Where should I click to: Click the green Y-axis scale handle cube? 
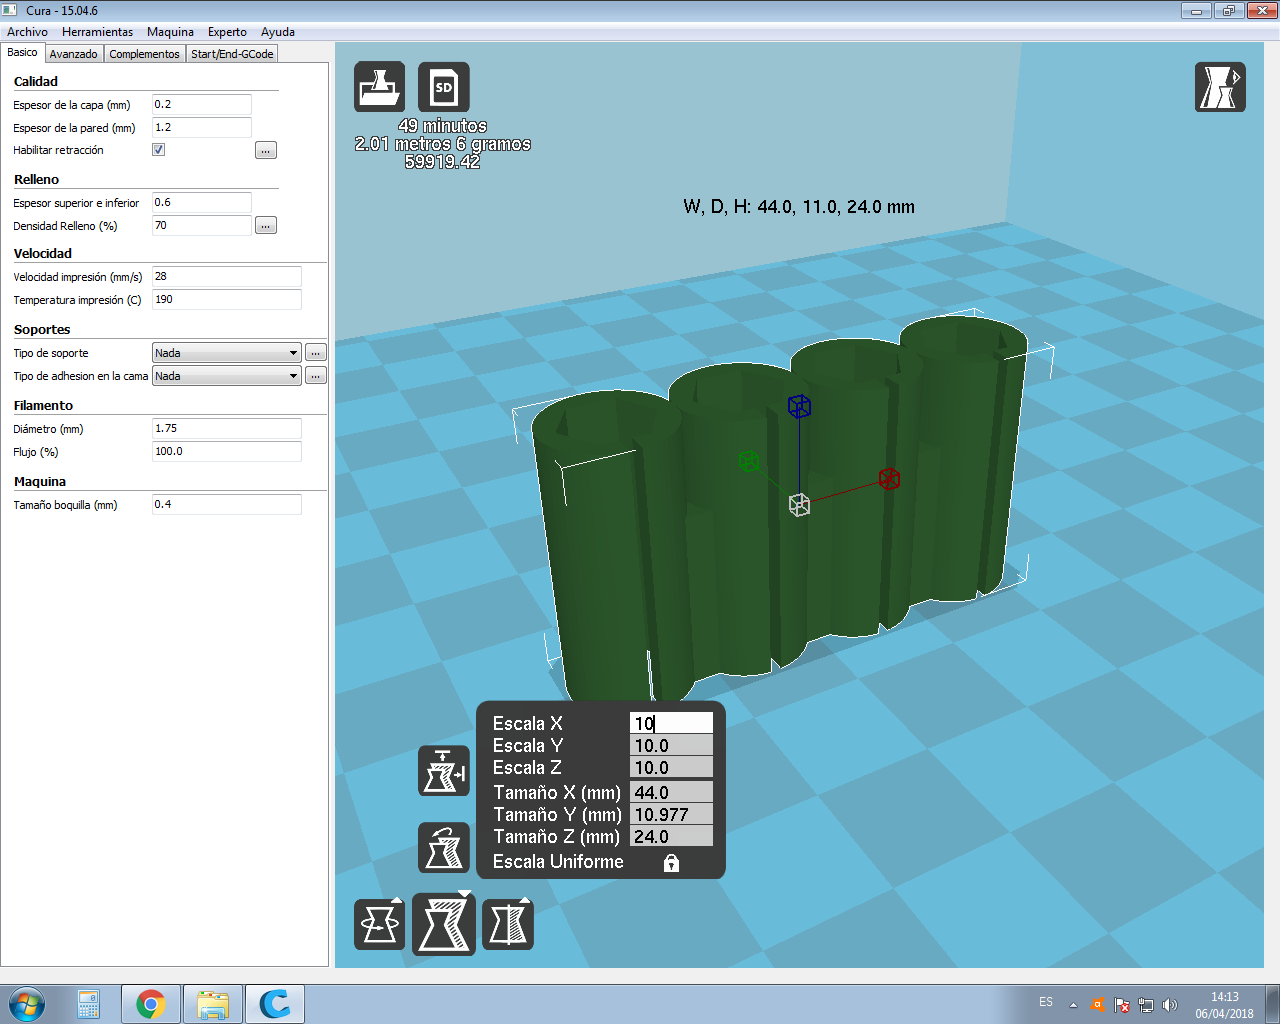coord(749,461)
